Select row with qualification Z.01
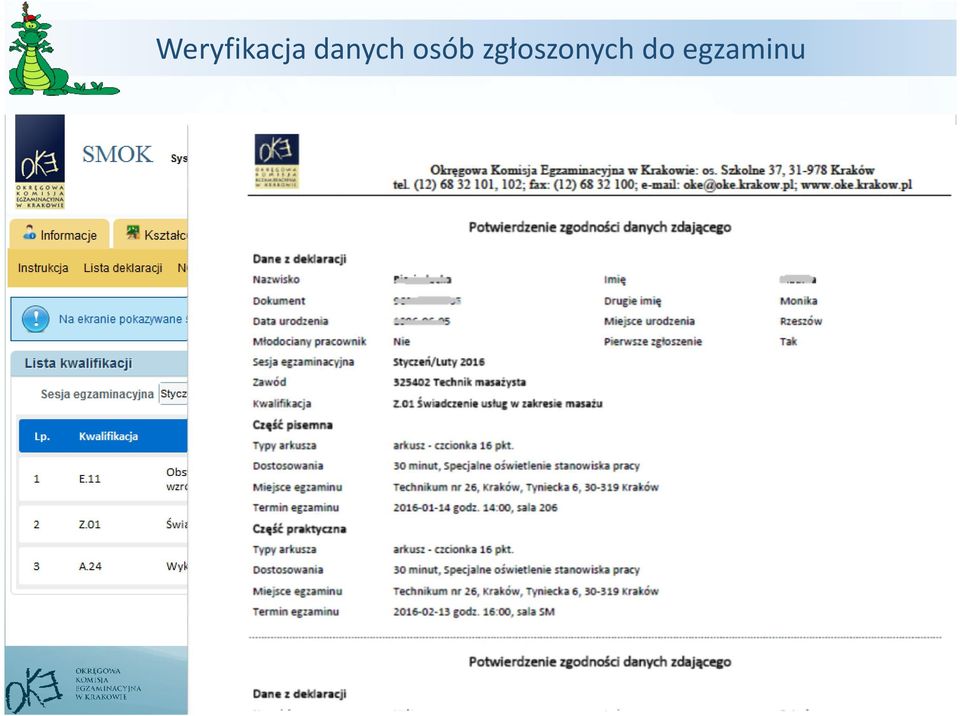This screenshot has width=960, height=716. click(x=103, y=524)
